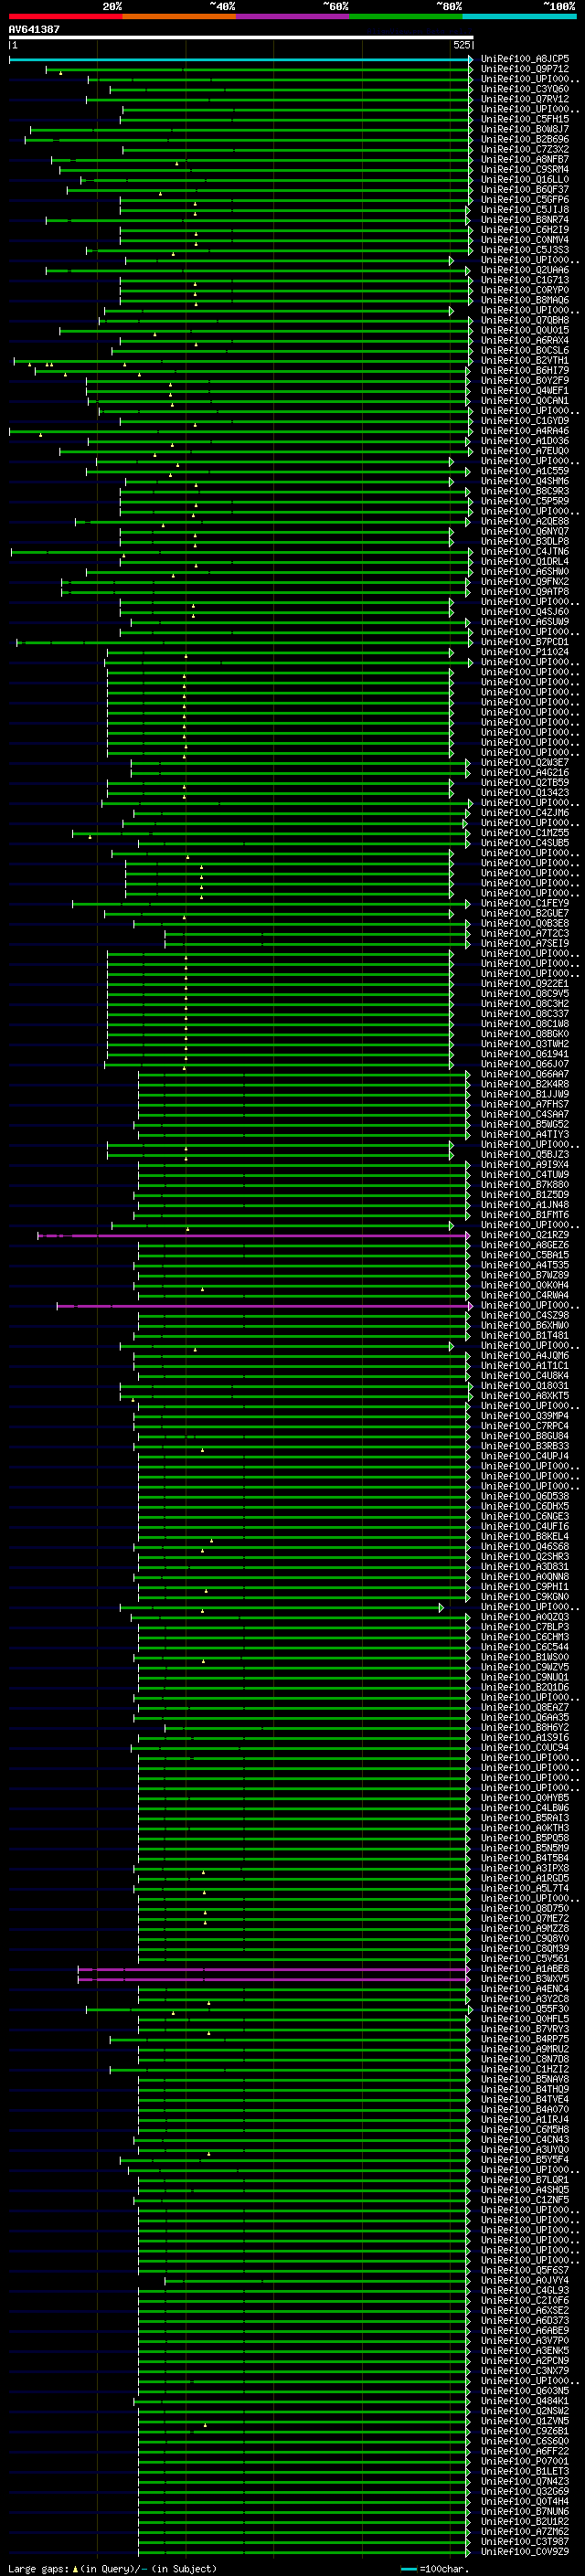Select hit label UniRef100_C1G713
585x2576 pixels.
[525, 280]
